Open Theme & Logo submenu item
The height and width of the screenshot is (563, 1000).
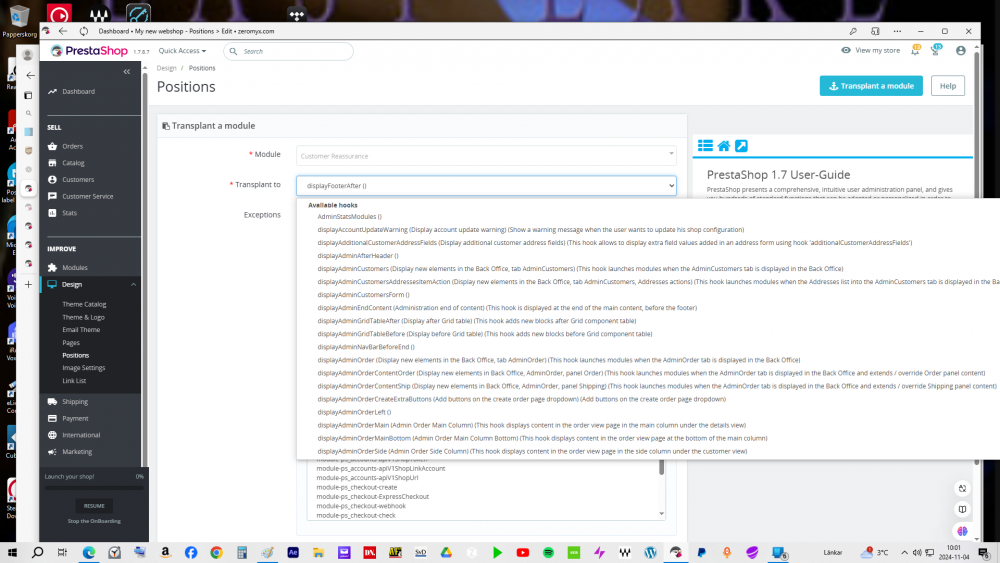click(84, 317)
